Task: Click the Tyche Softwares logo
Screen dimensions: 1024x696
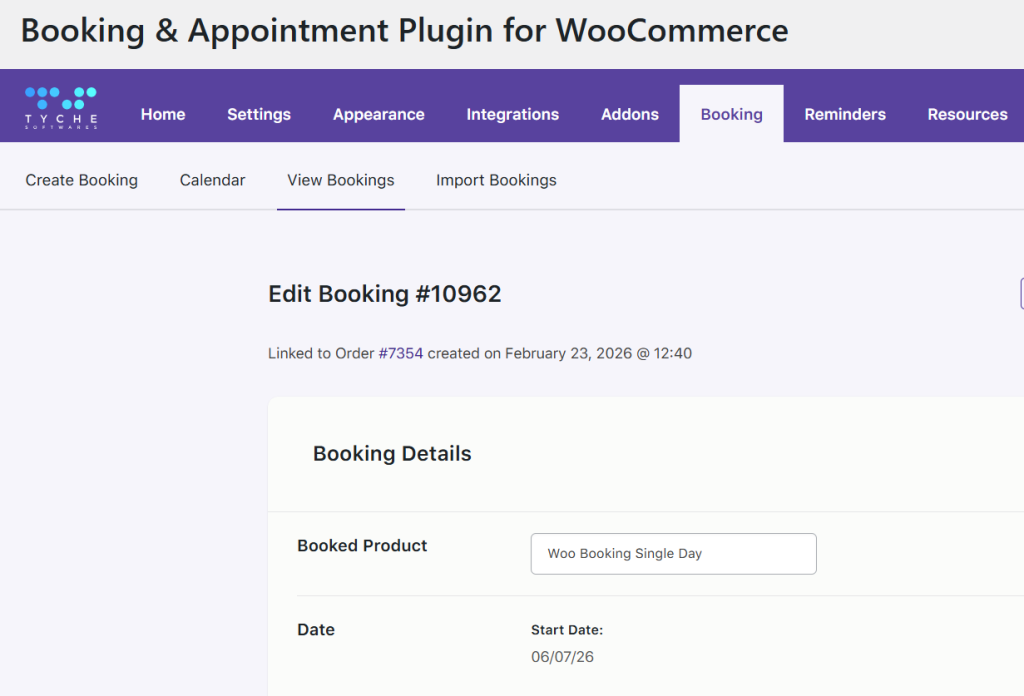Action: [x=61, y=108]
